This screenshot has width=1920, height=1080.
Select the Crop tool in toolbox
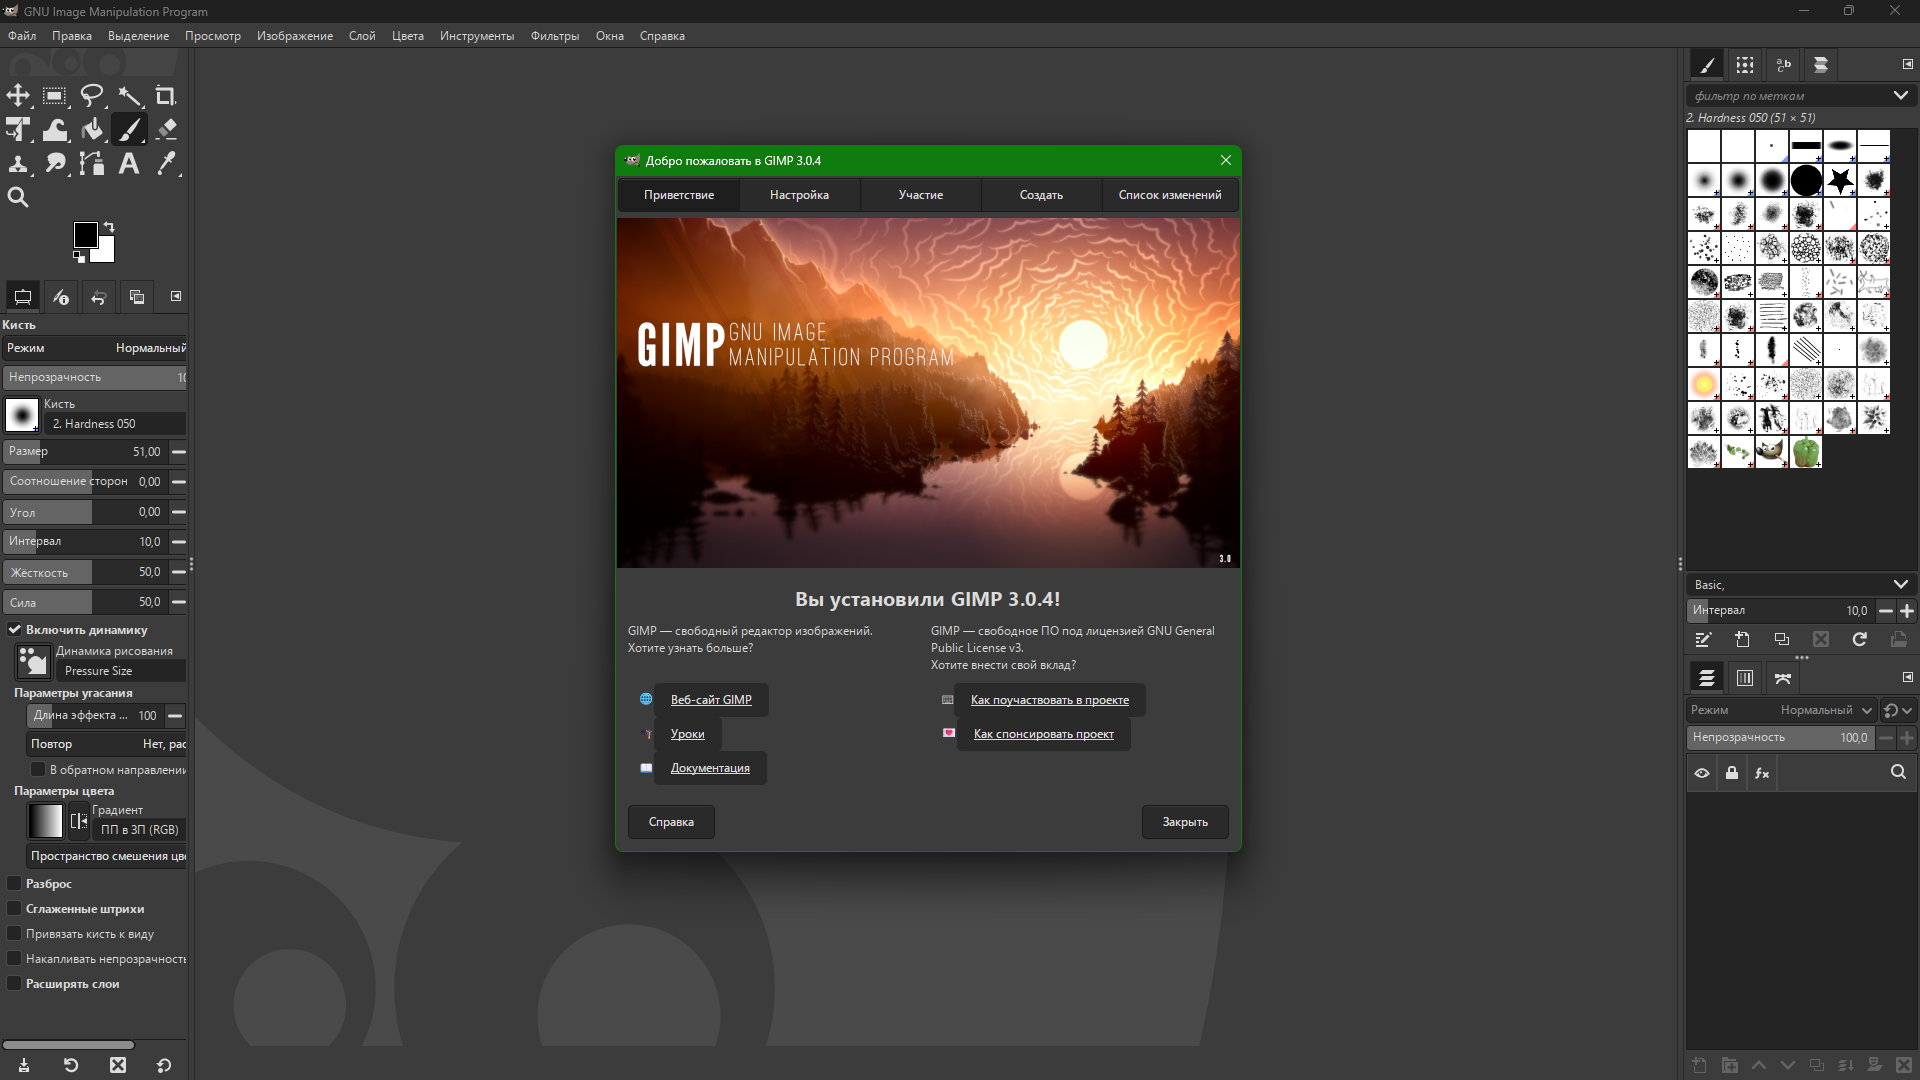click(165, 96)
